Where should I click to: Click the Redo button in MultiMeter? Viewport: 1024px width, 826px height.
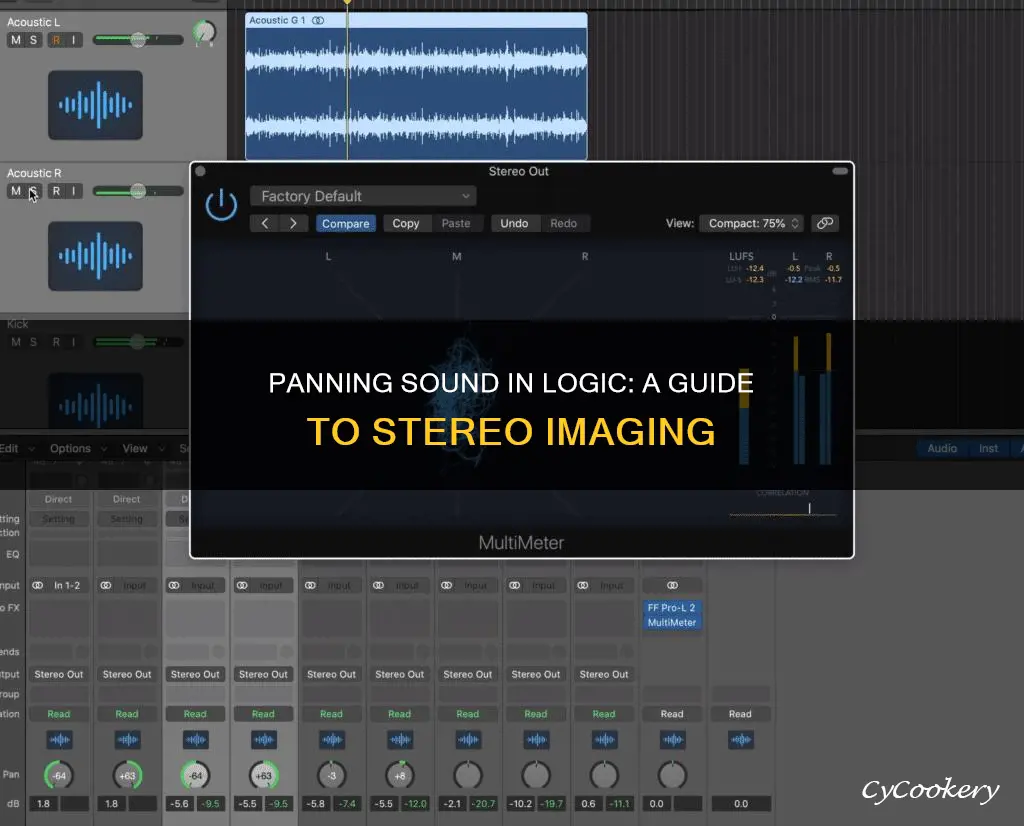click(x=564, y=223)
